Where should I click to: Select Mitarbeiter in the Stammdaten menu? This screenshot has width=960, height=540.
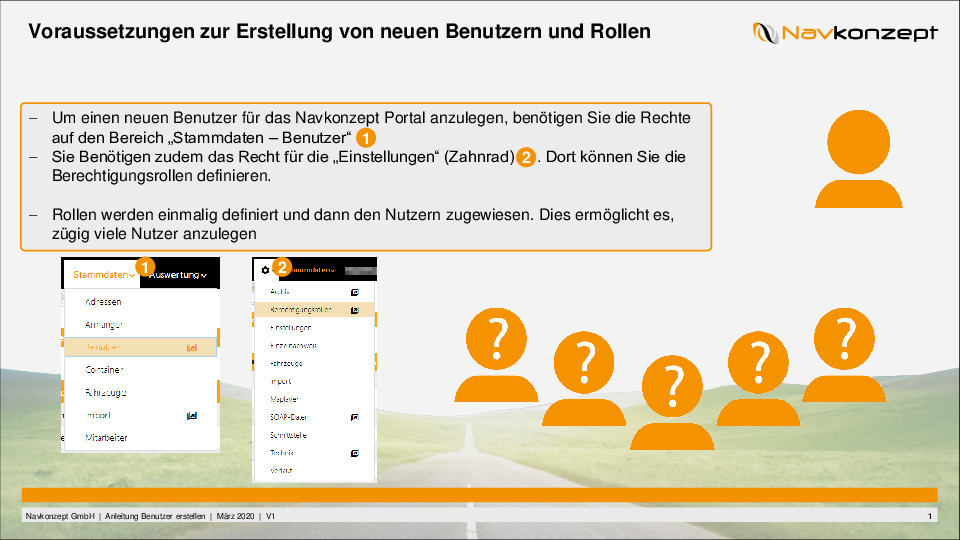click(x=106, y=438)
